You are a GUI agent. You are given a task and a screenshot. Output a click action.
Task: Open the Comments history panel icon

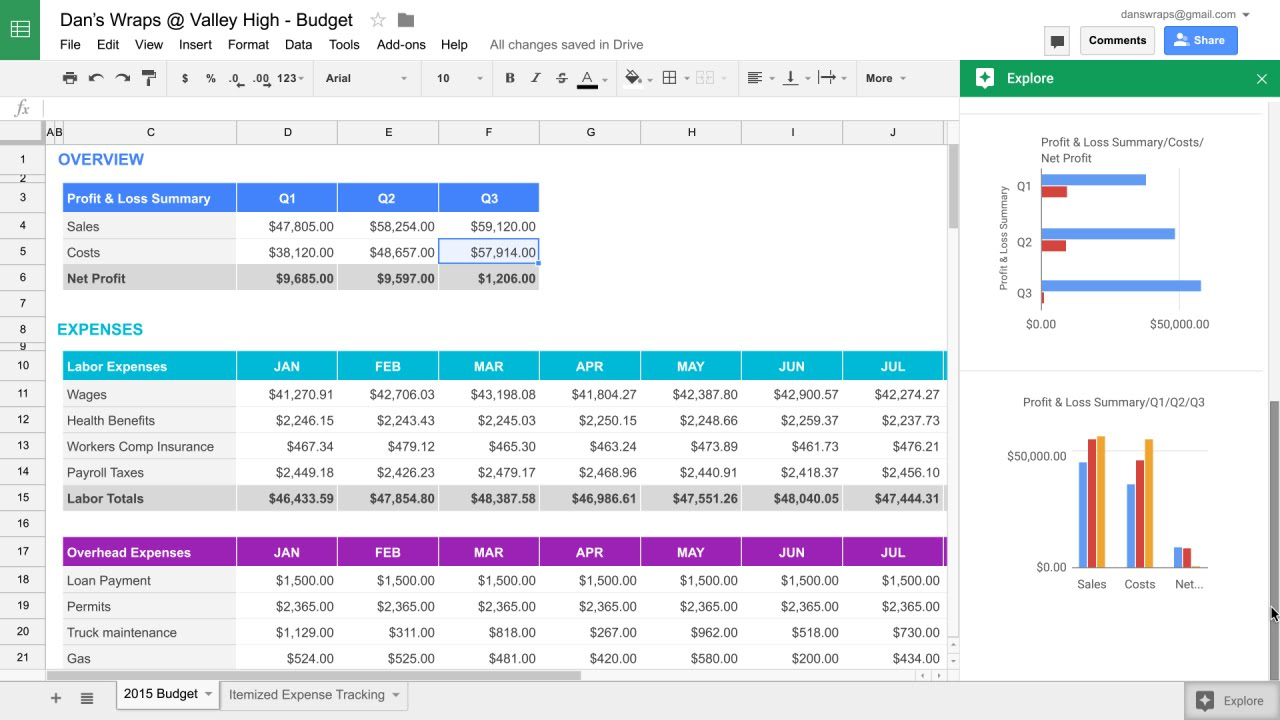[x=1057, y=40]
